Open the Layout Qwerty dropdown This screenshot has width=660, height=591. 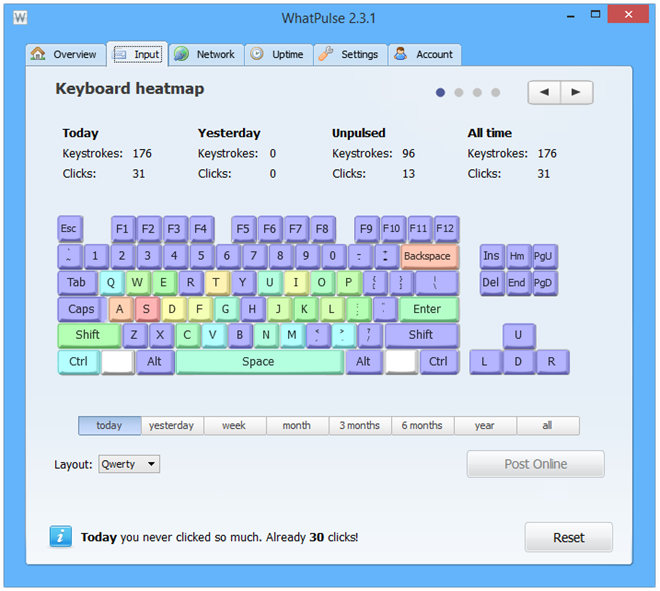(x=129, y=464)
